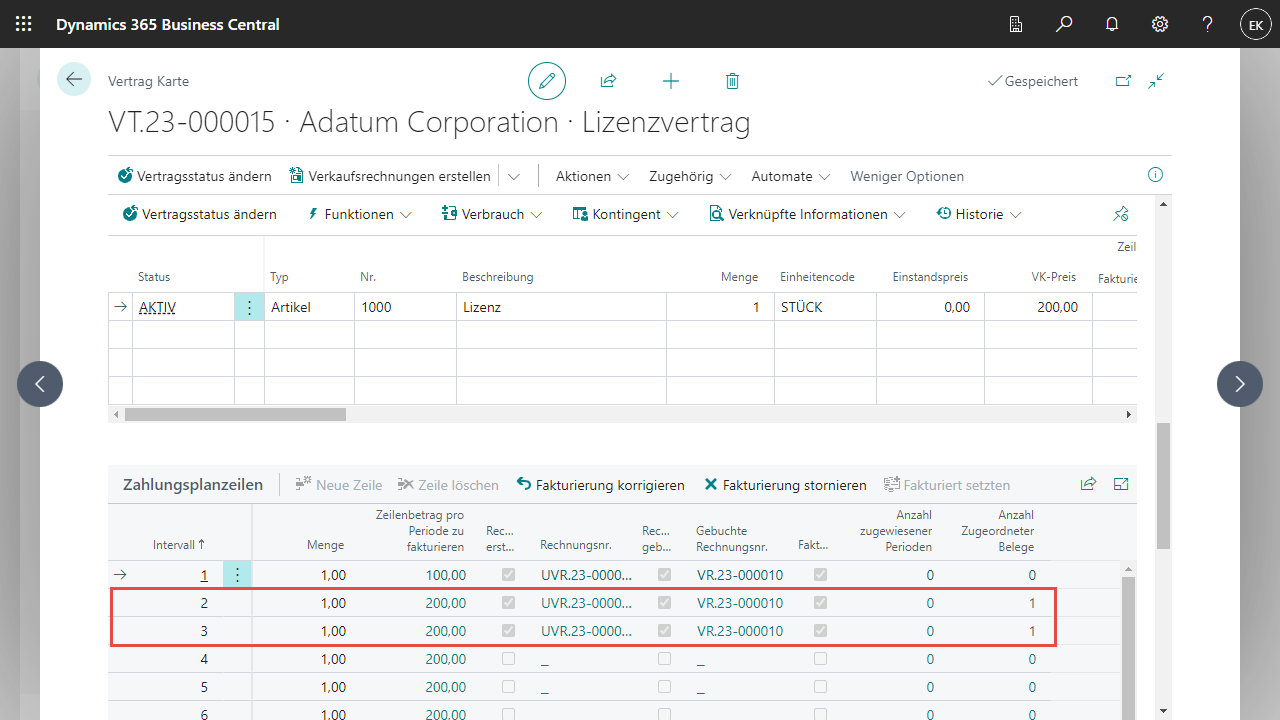Expand the Funktionen dropdown
This screenshot has width=1280, height=720.
click(x=359, y=214)
